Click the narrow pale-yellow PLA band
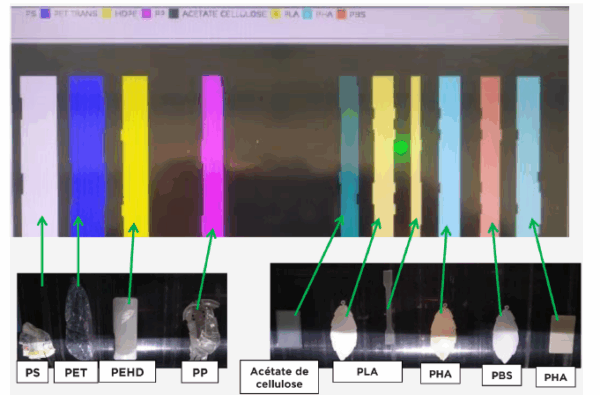This screenshot has height=395, width=600. 416,156
